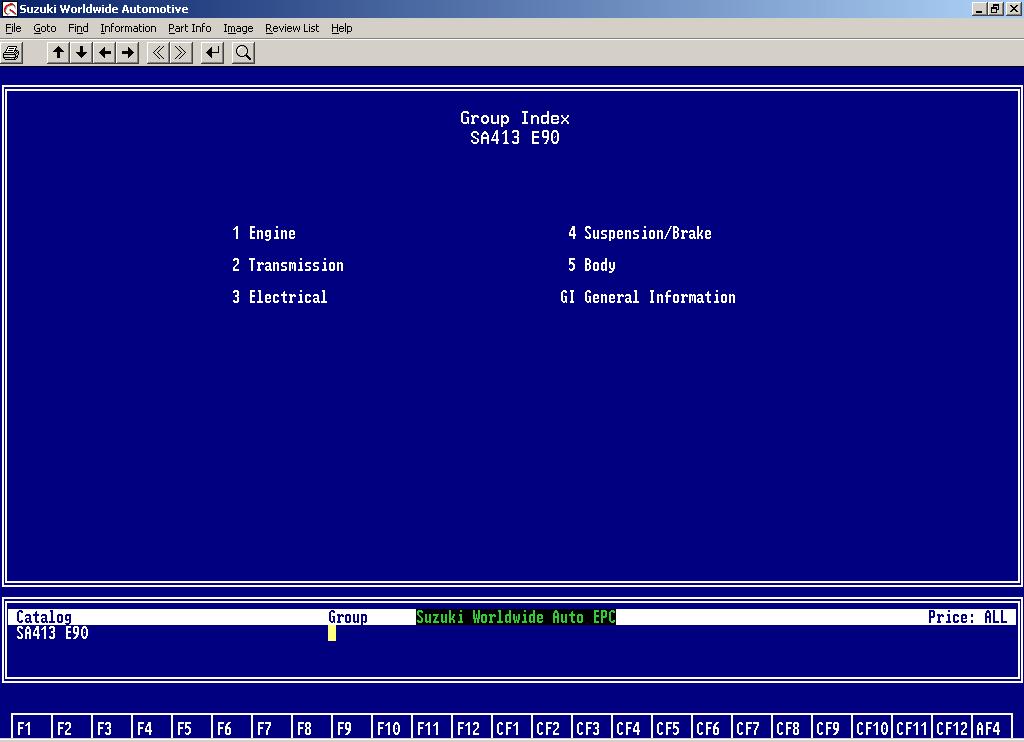Click the printer icon in the toolbar

pos(11,53)
